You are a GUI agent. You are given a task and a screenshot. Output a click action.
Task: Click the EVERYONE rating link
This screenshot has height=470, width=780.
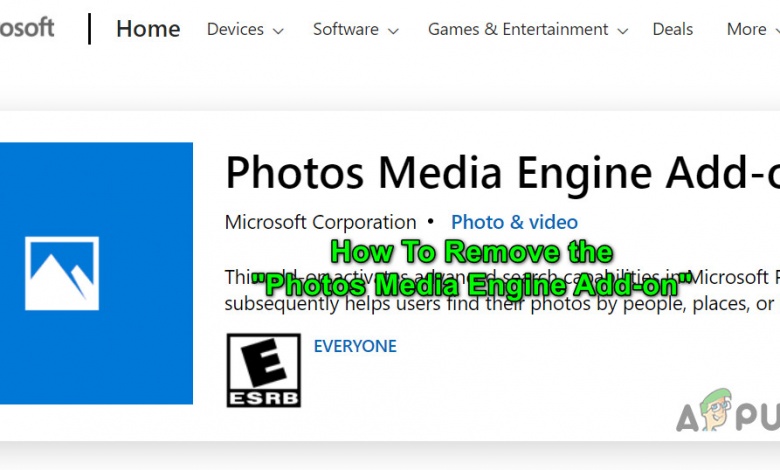[x=355, y=346]
